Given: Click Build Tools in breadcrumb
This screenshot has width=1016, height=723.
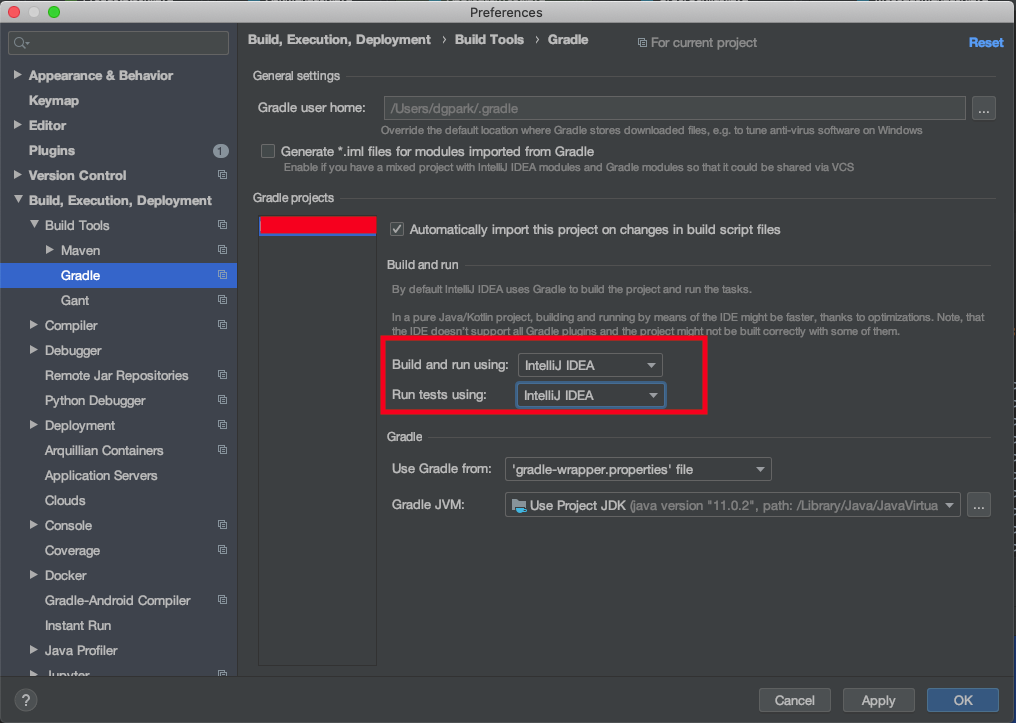Looking at the screenshot, I should pos(489,40).
